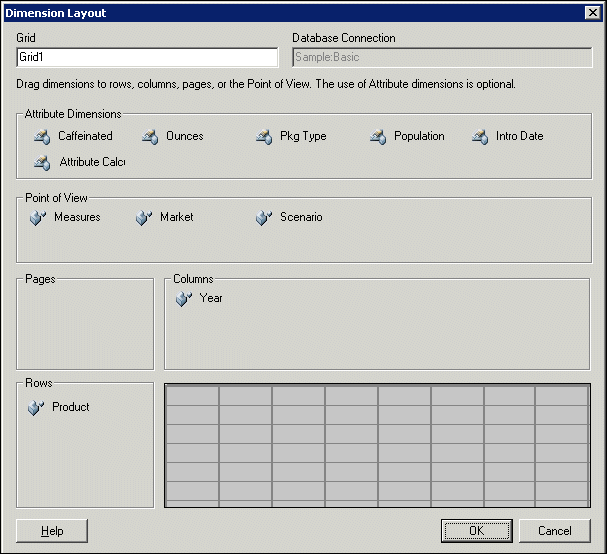The image size is (607, 554).
Task: Select the Year dimension icon in Columns
Action: 184,299
